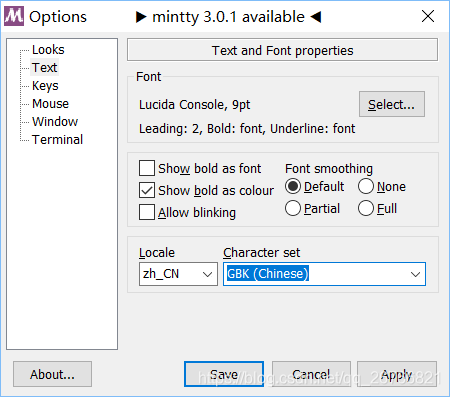This screenshot has height=397, width=450.
Task: Open the Terminal settings category
Action: (57, 140)
